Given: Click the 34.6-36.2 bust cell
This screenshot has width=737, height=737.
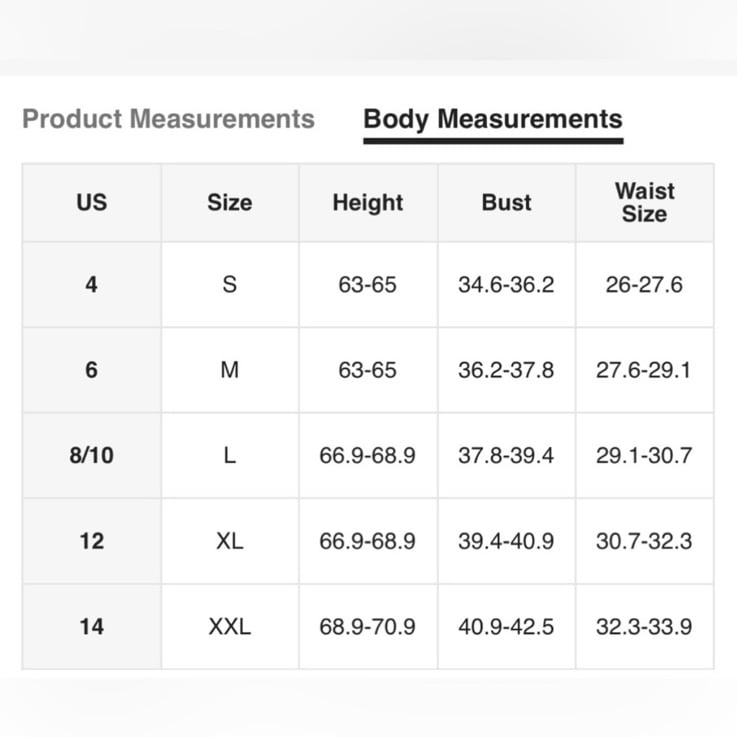Looking at the screenshot, I should [506, 284].
